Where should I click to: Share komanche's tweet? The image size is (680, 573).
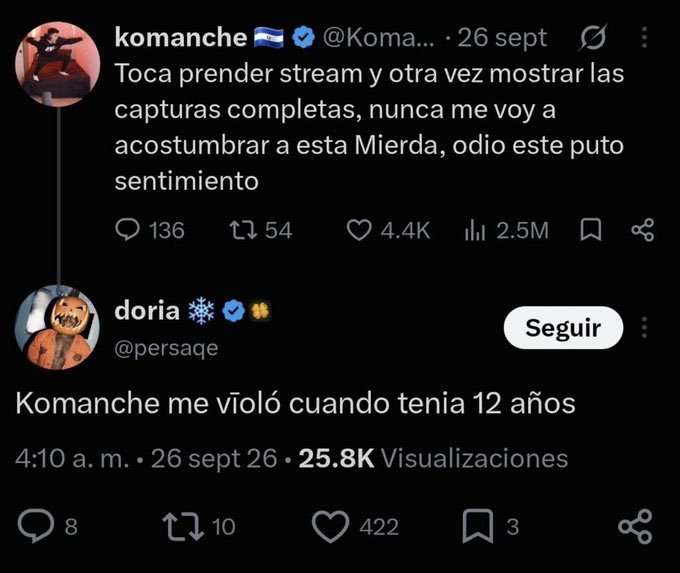(x=643, y=230)
